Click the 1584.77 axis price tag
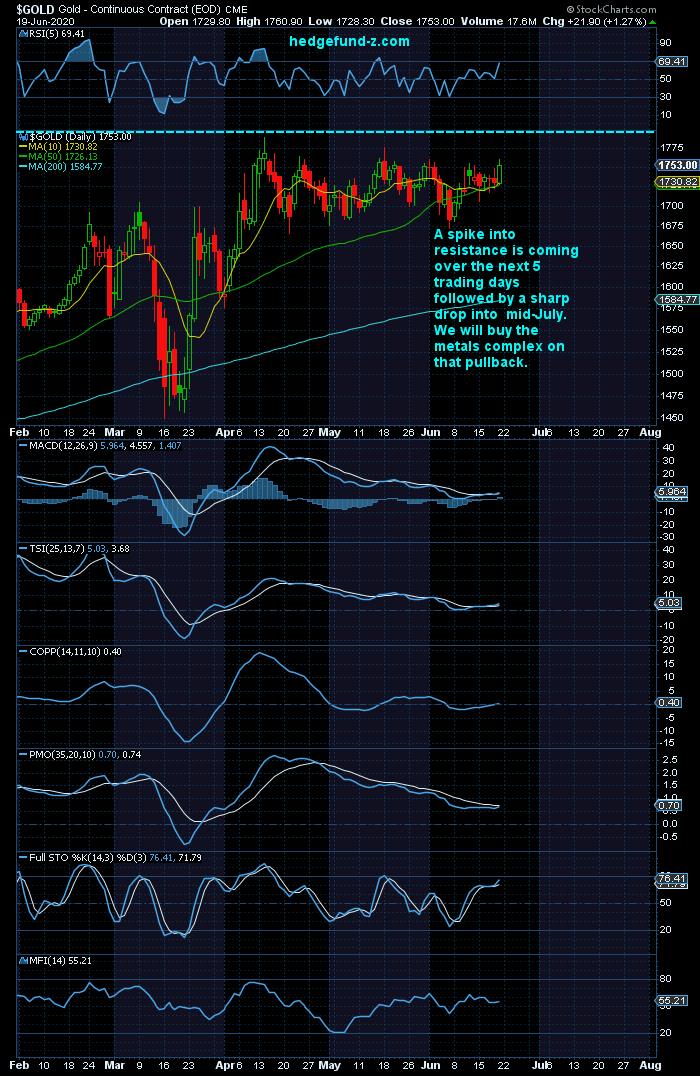 (x=677, y=300)
